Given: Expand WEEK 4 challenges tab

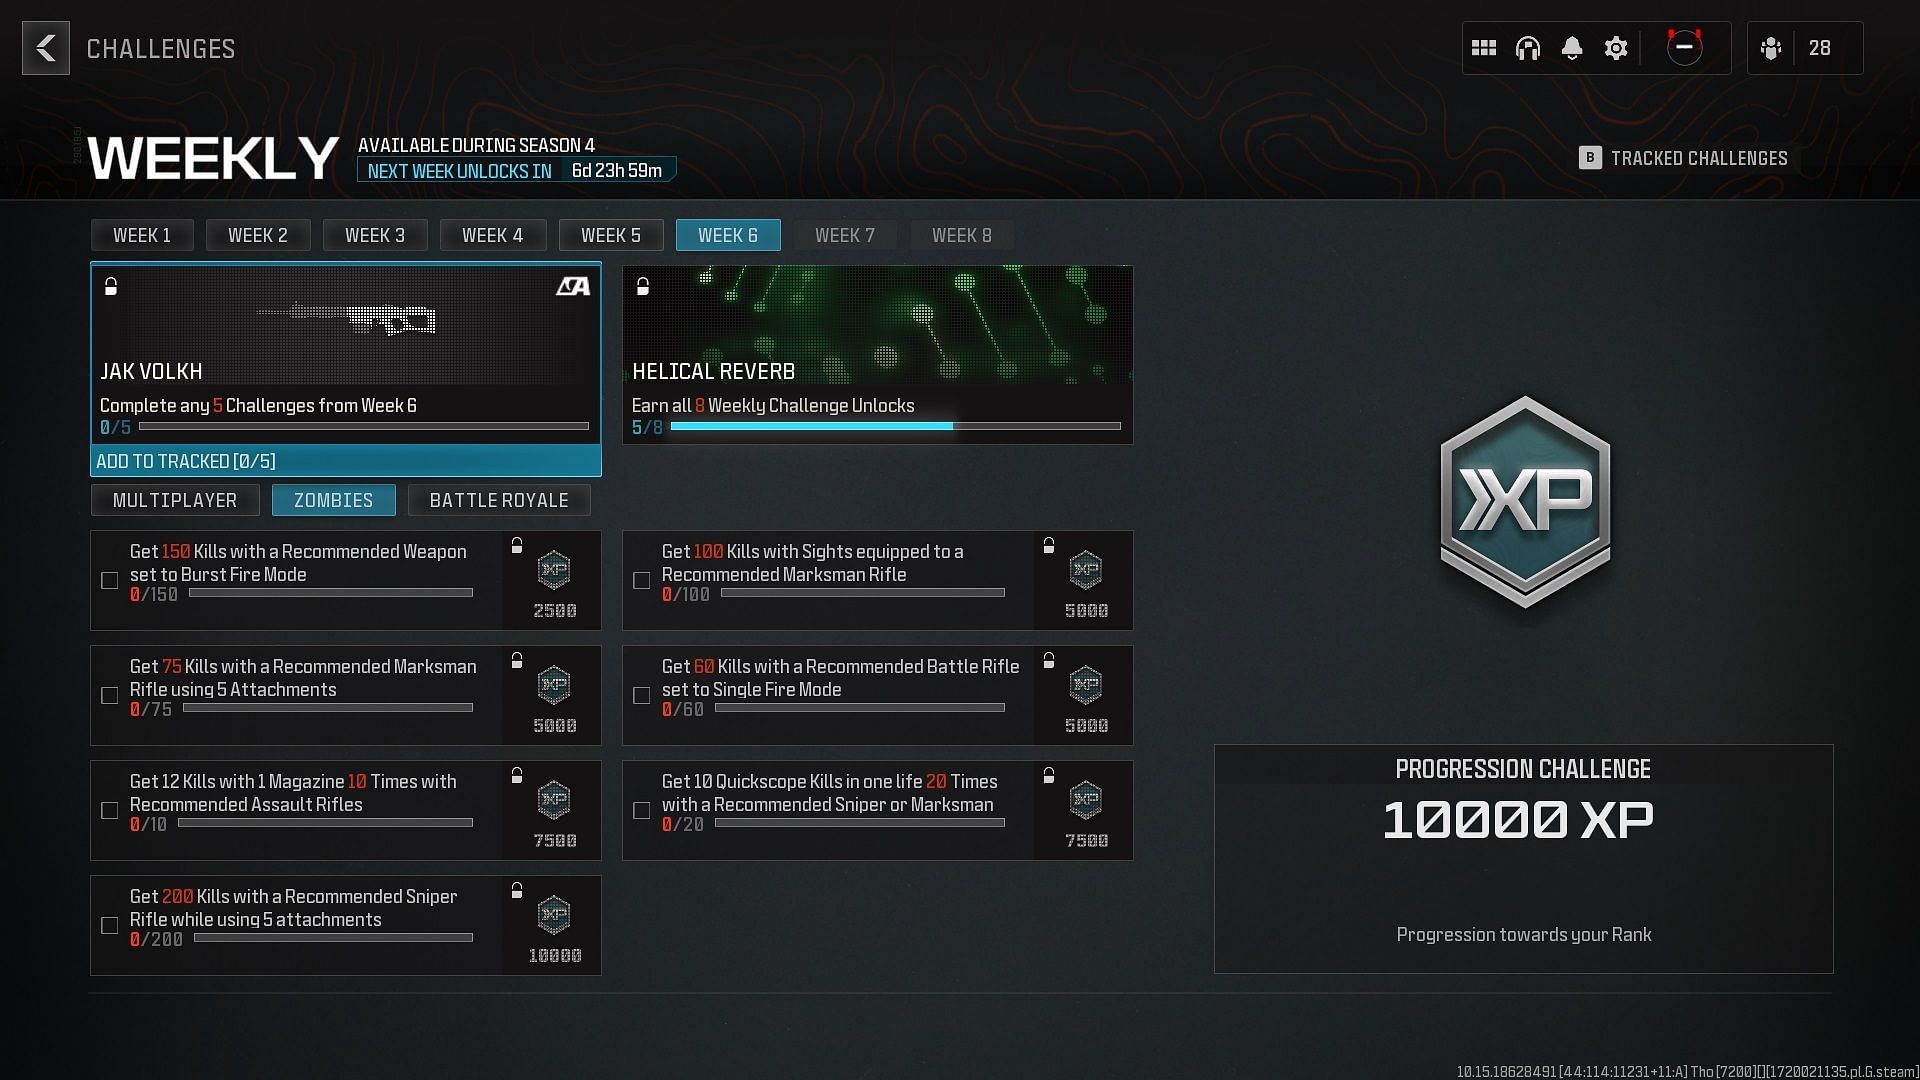Looking at the screenshot, I should point(493,235).
